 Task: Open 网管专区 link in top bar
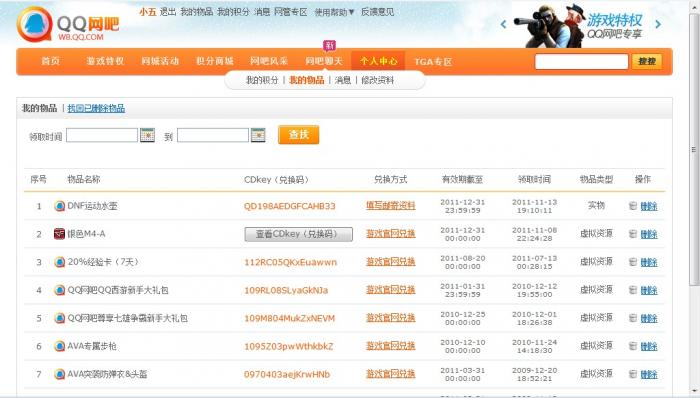coord(291,12)
